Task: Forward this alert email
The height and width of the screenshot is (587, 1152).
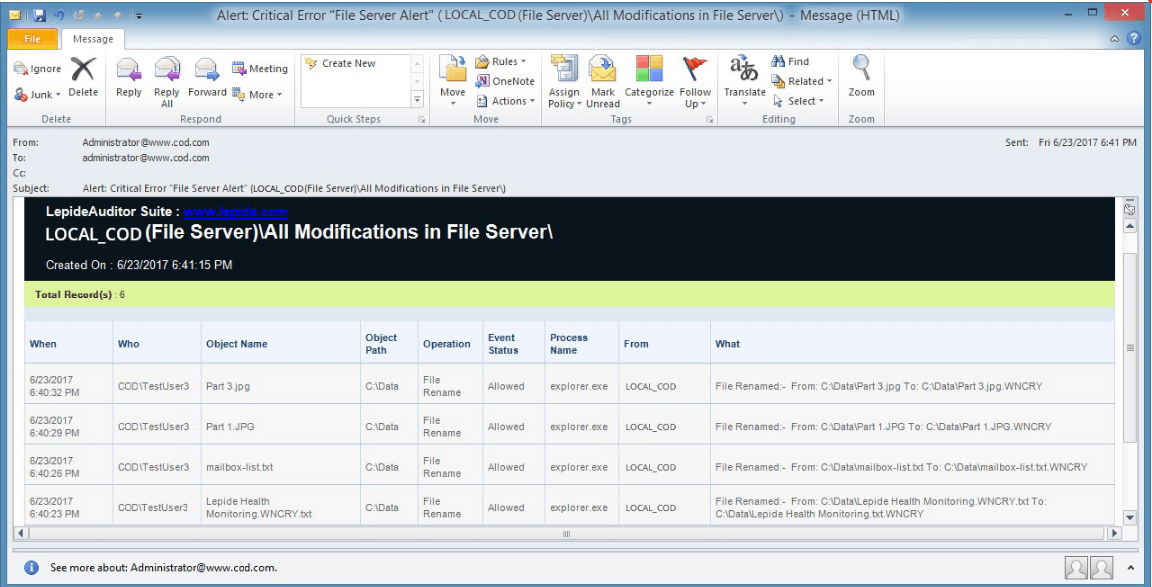Action: point(207,77)
